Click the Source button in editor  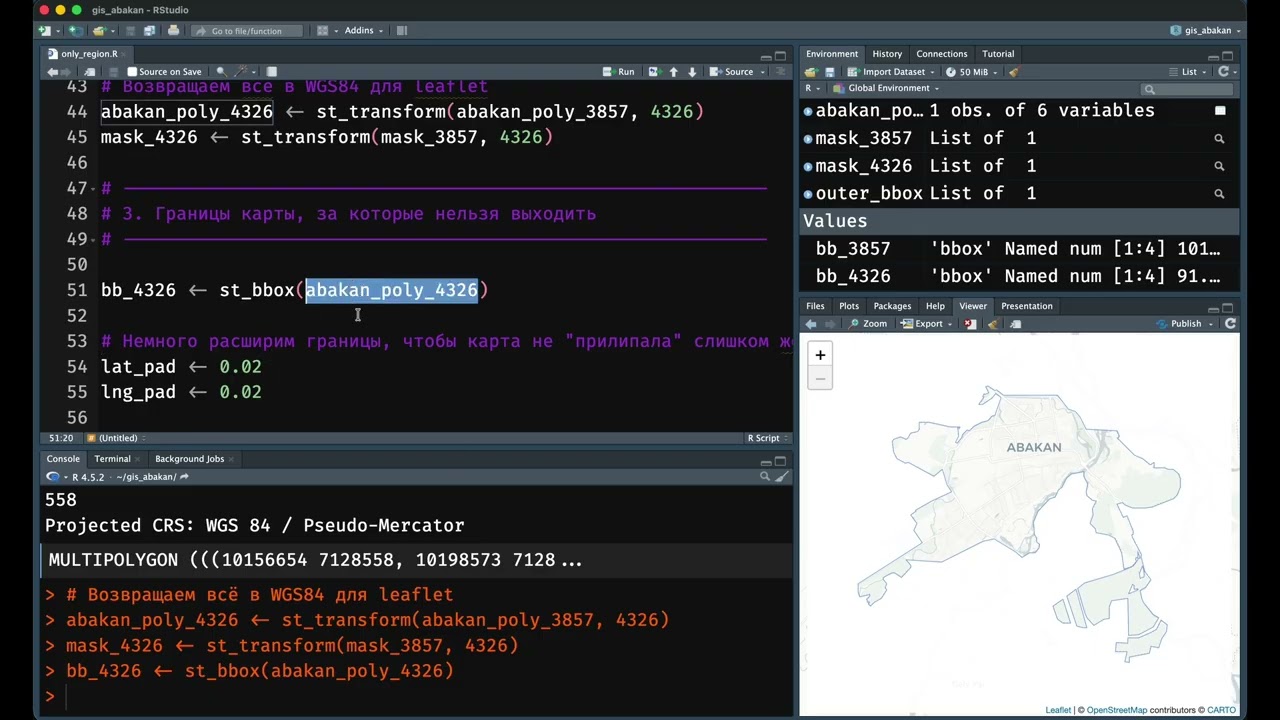click(731, 72)
